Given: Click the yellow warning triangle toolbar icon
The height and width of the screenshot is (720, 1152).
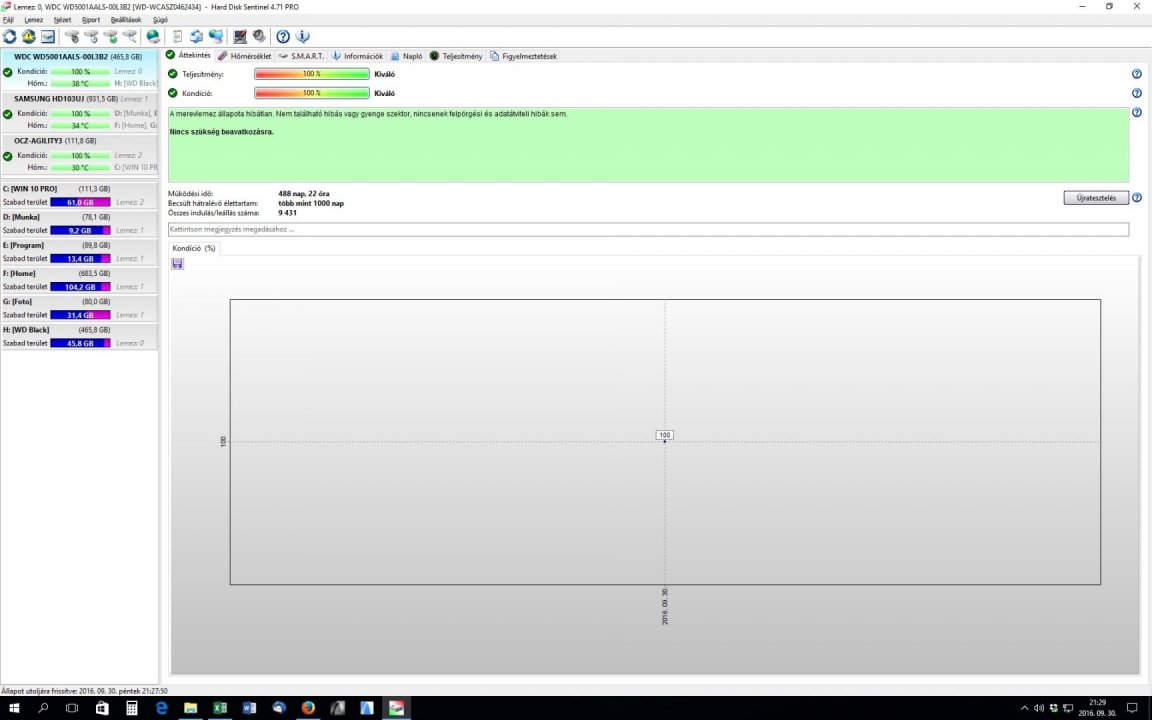Looking at the screenshot, I should click(29, 36).
